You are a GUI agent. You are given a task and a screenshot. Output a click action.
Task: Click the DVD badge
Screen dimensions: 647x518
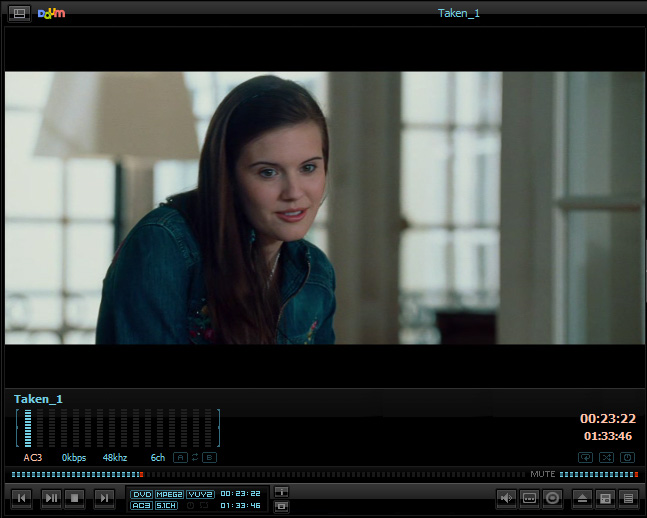[x=142, y=494]
